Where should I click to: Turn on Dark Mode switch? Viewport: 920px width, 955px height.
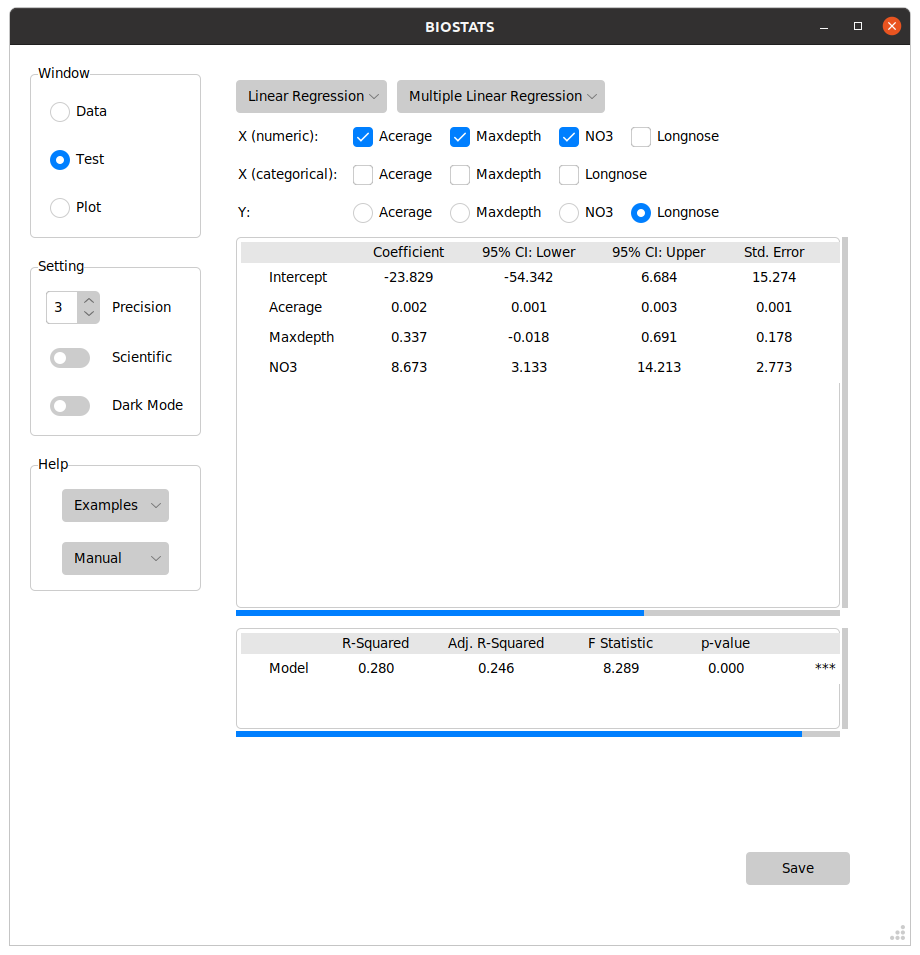(70, 405)
